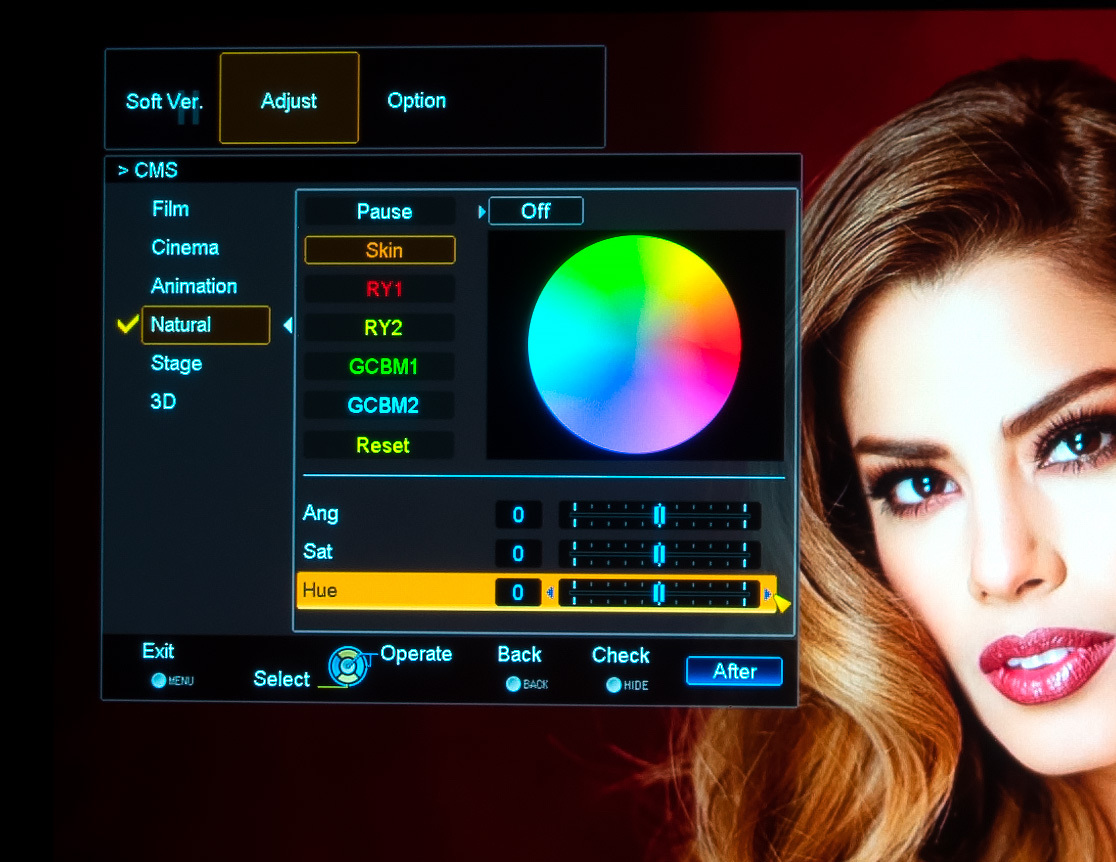Screen dimensions: 1116x862
Task: Select the Ang row label
Action: [320, 514]
